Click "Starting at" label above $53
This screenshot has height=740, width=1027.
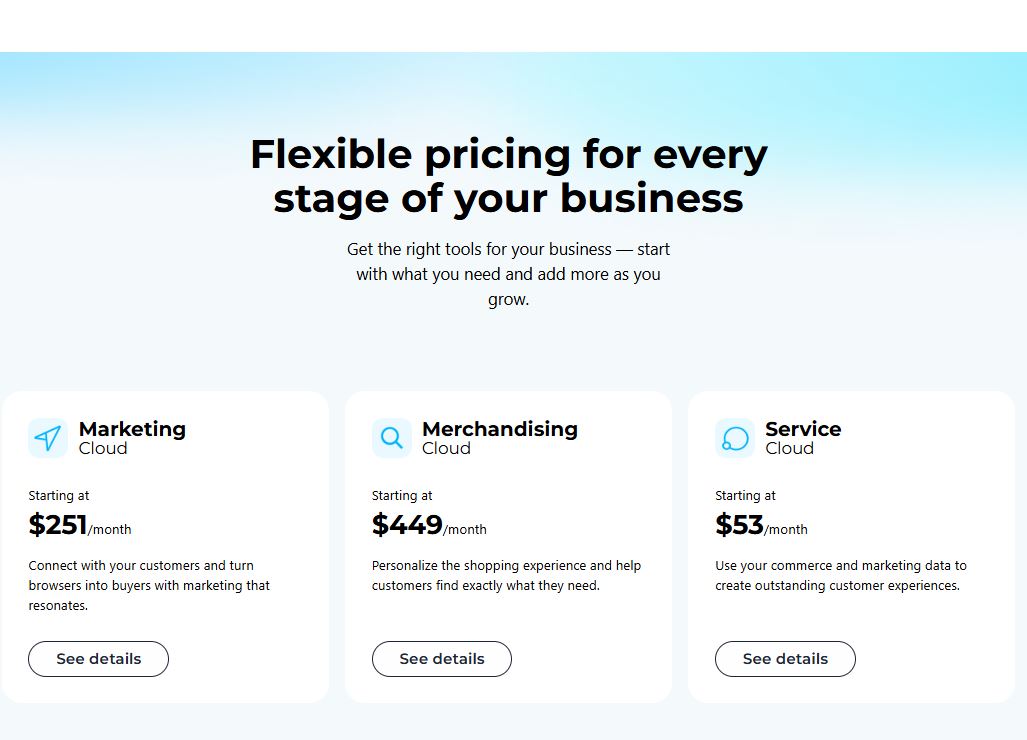tap(745, 495)
